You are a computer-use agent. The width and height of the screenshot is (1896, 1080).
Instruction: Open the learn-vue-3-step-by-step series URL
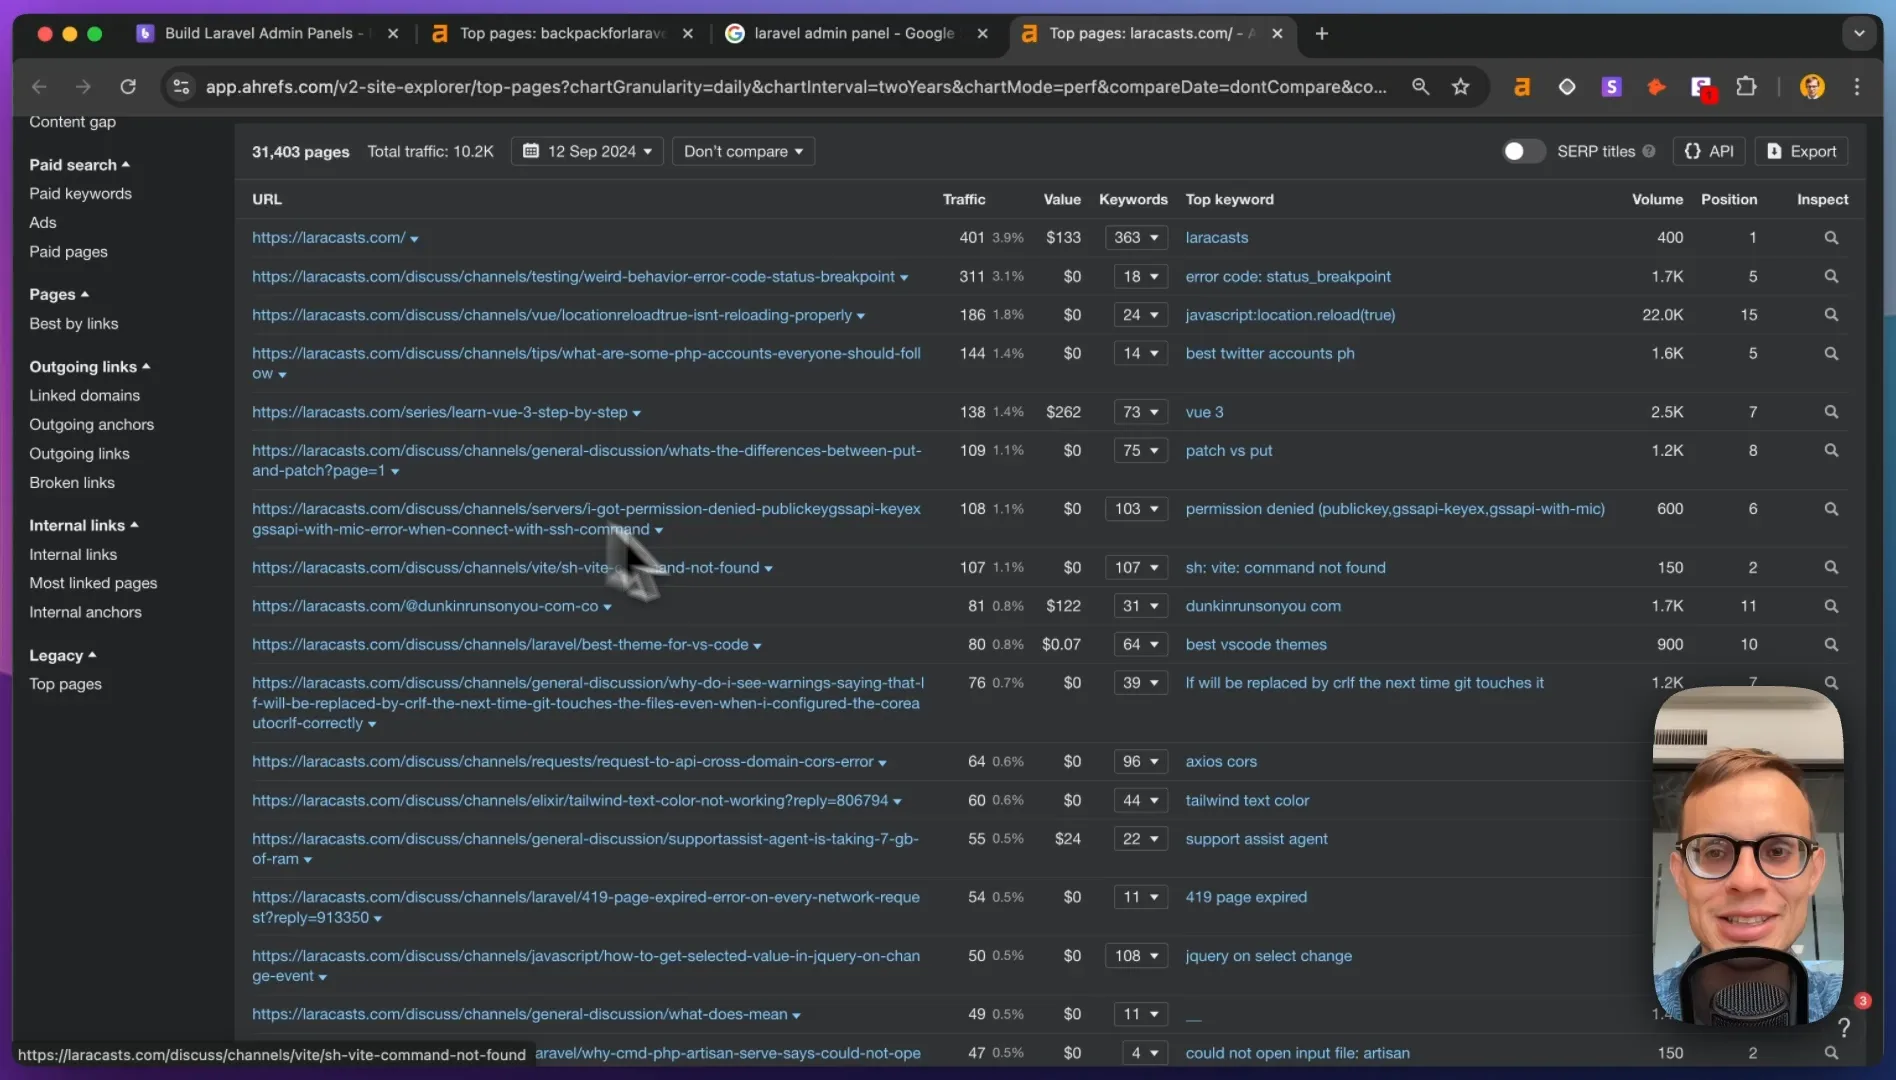(x=440, y=412)
